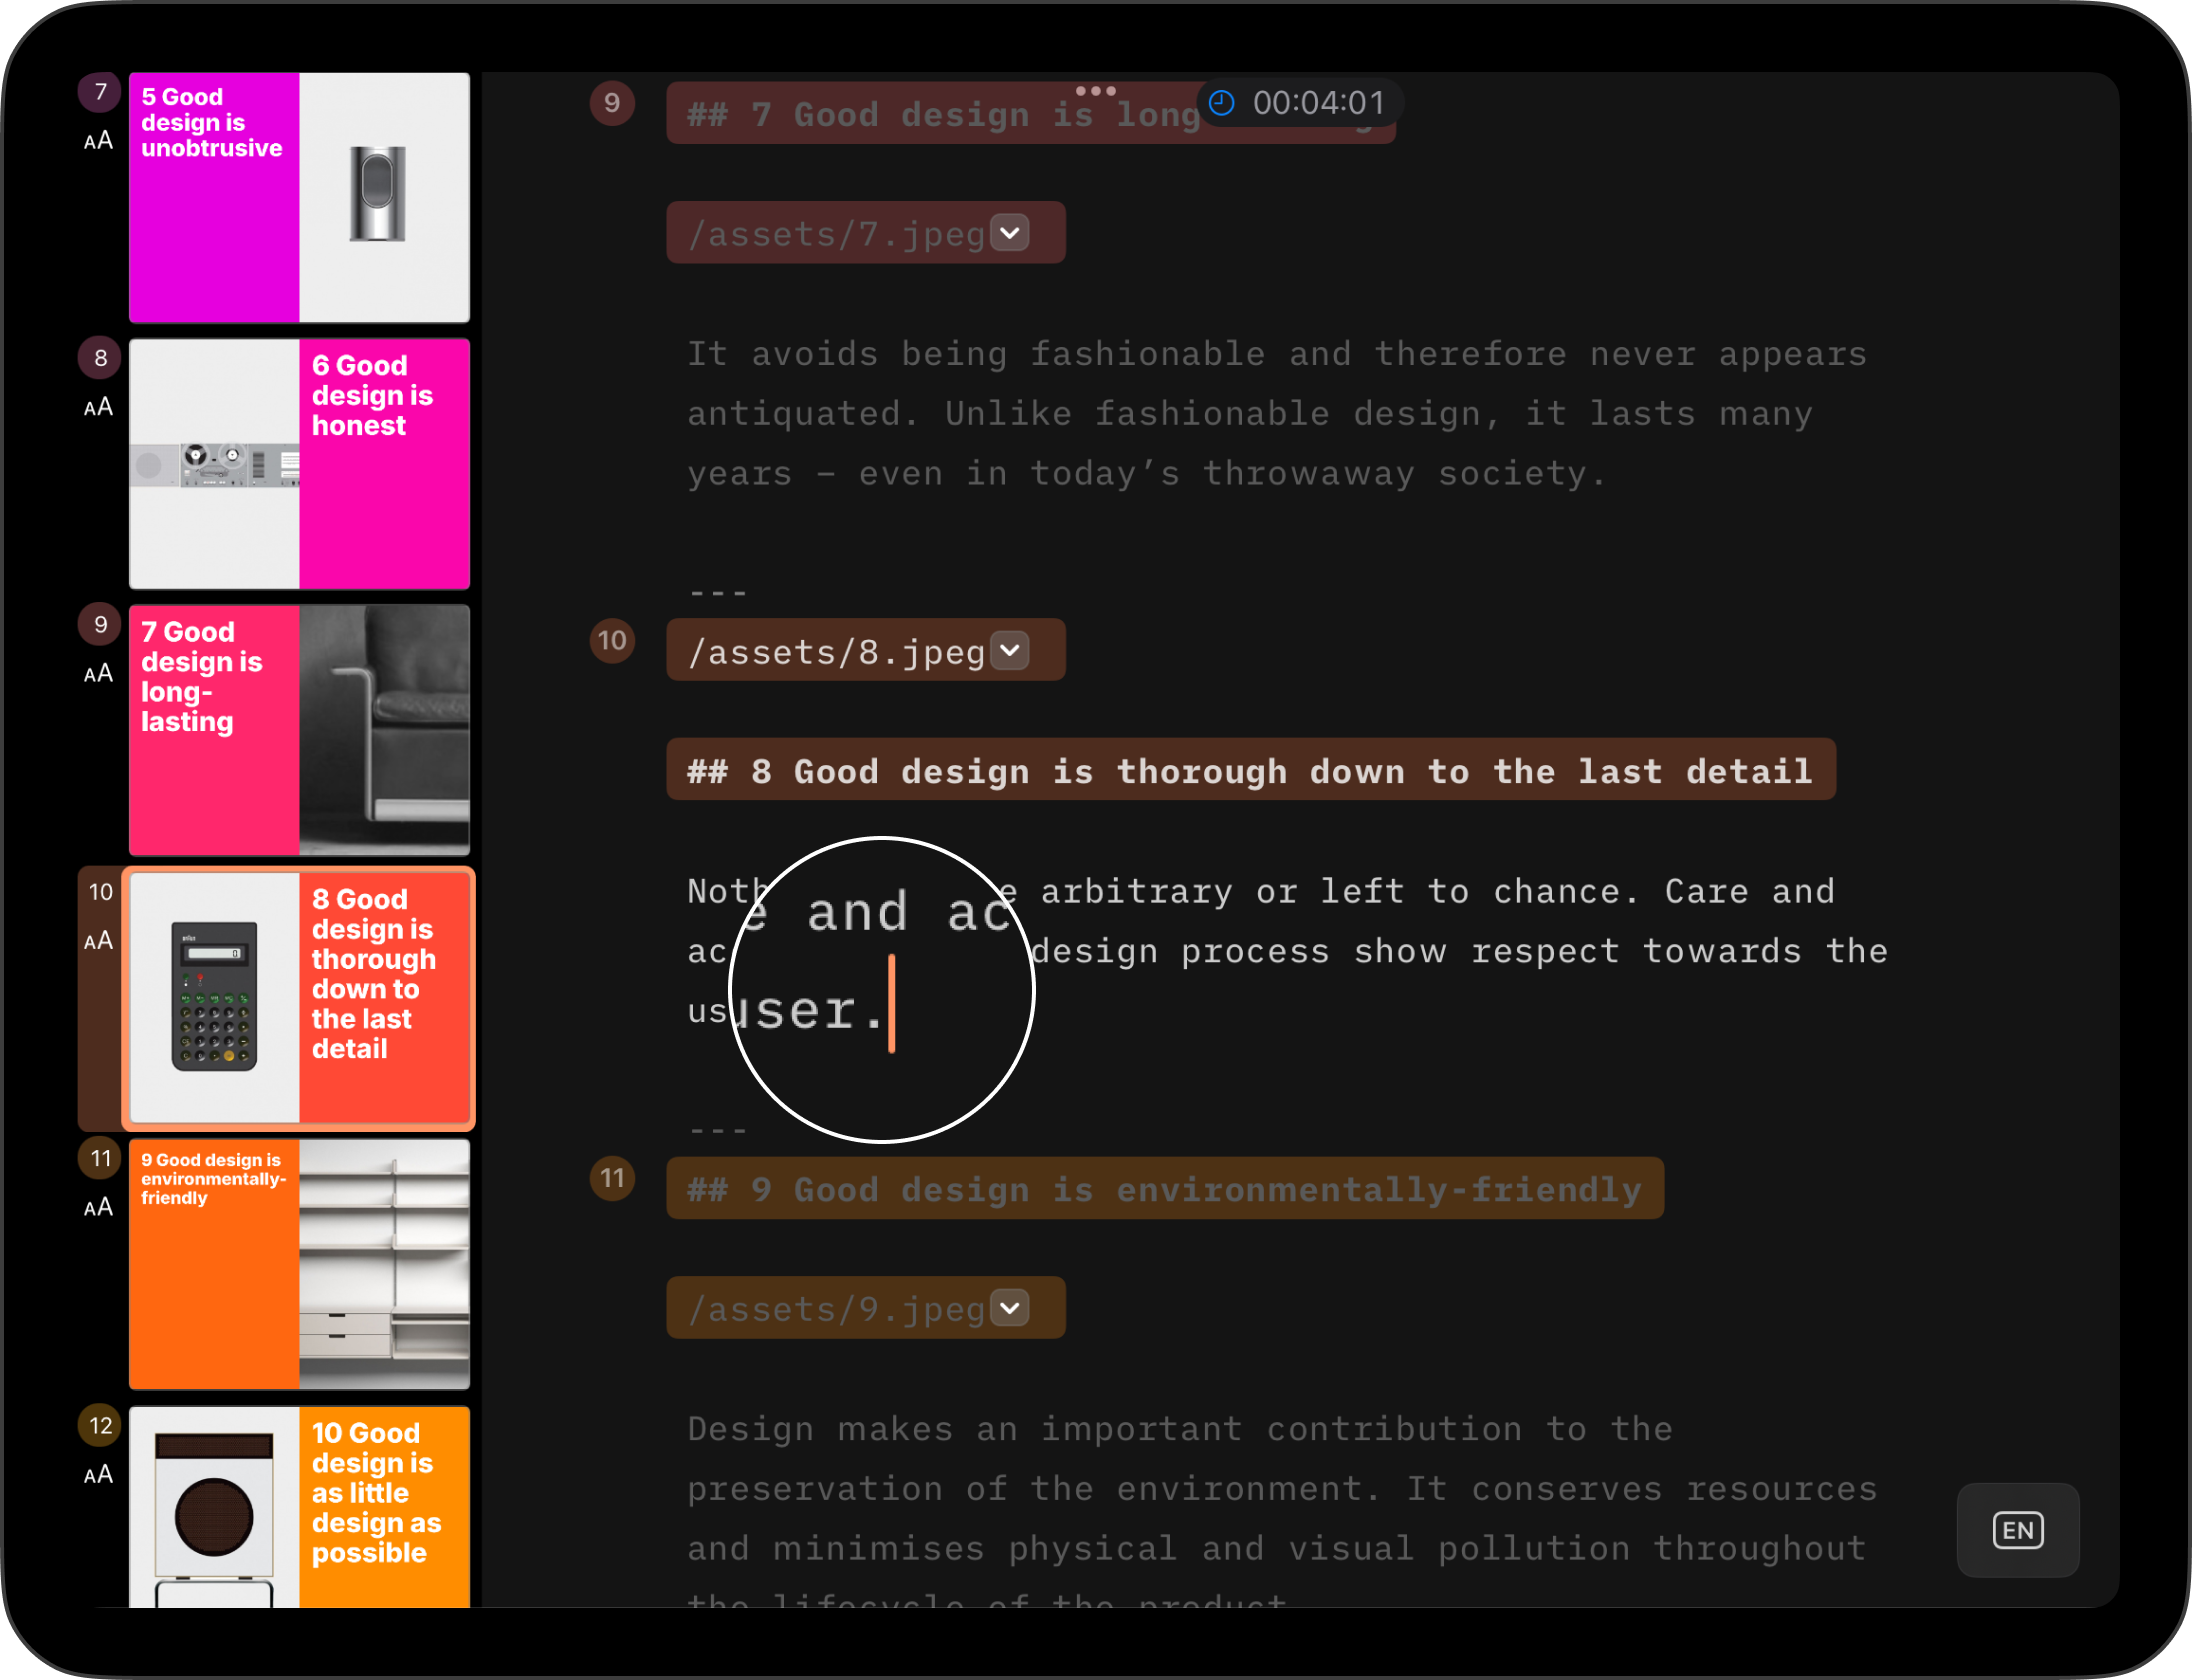Click slide number badge 12 in sidebar
2192x1680 pixels.
pos(100,1426)
